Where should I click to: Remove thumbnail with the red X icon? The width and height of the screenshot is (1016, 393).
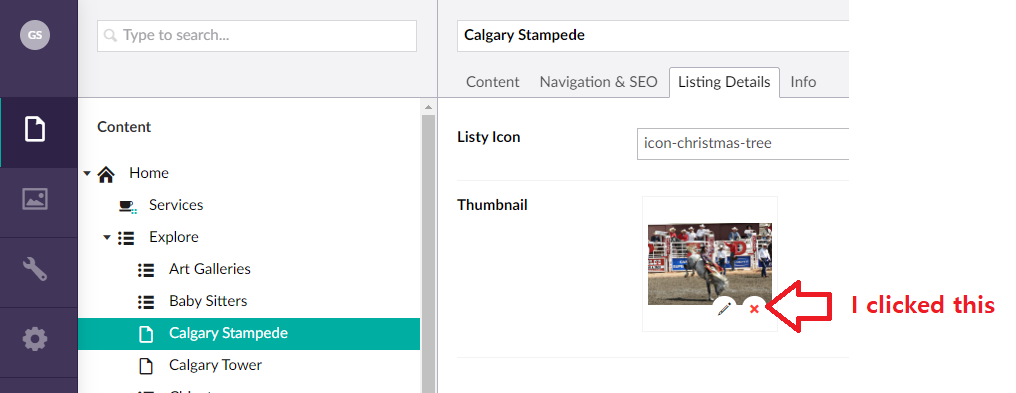(754, 309)
